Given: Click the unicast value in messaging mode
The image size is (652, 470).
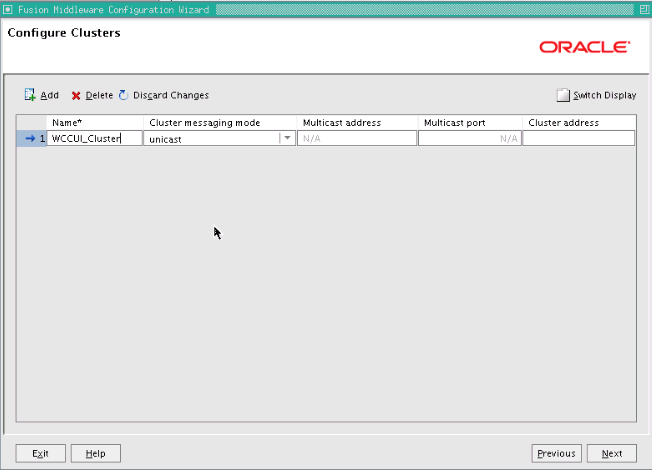Looking at the screenshot, I should pos(165,139).
